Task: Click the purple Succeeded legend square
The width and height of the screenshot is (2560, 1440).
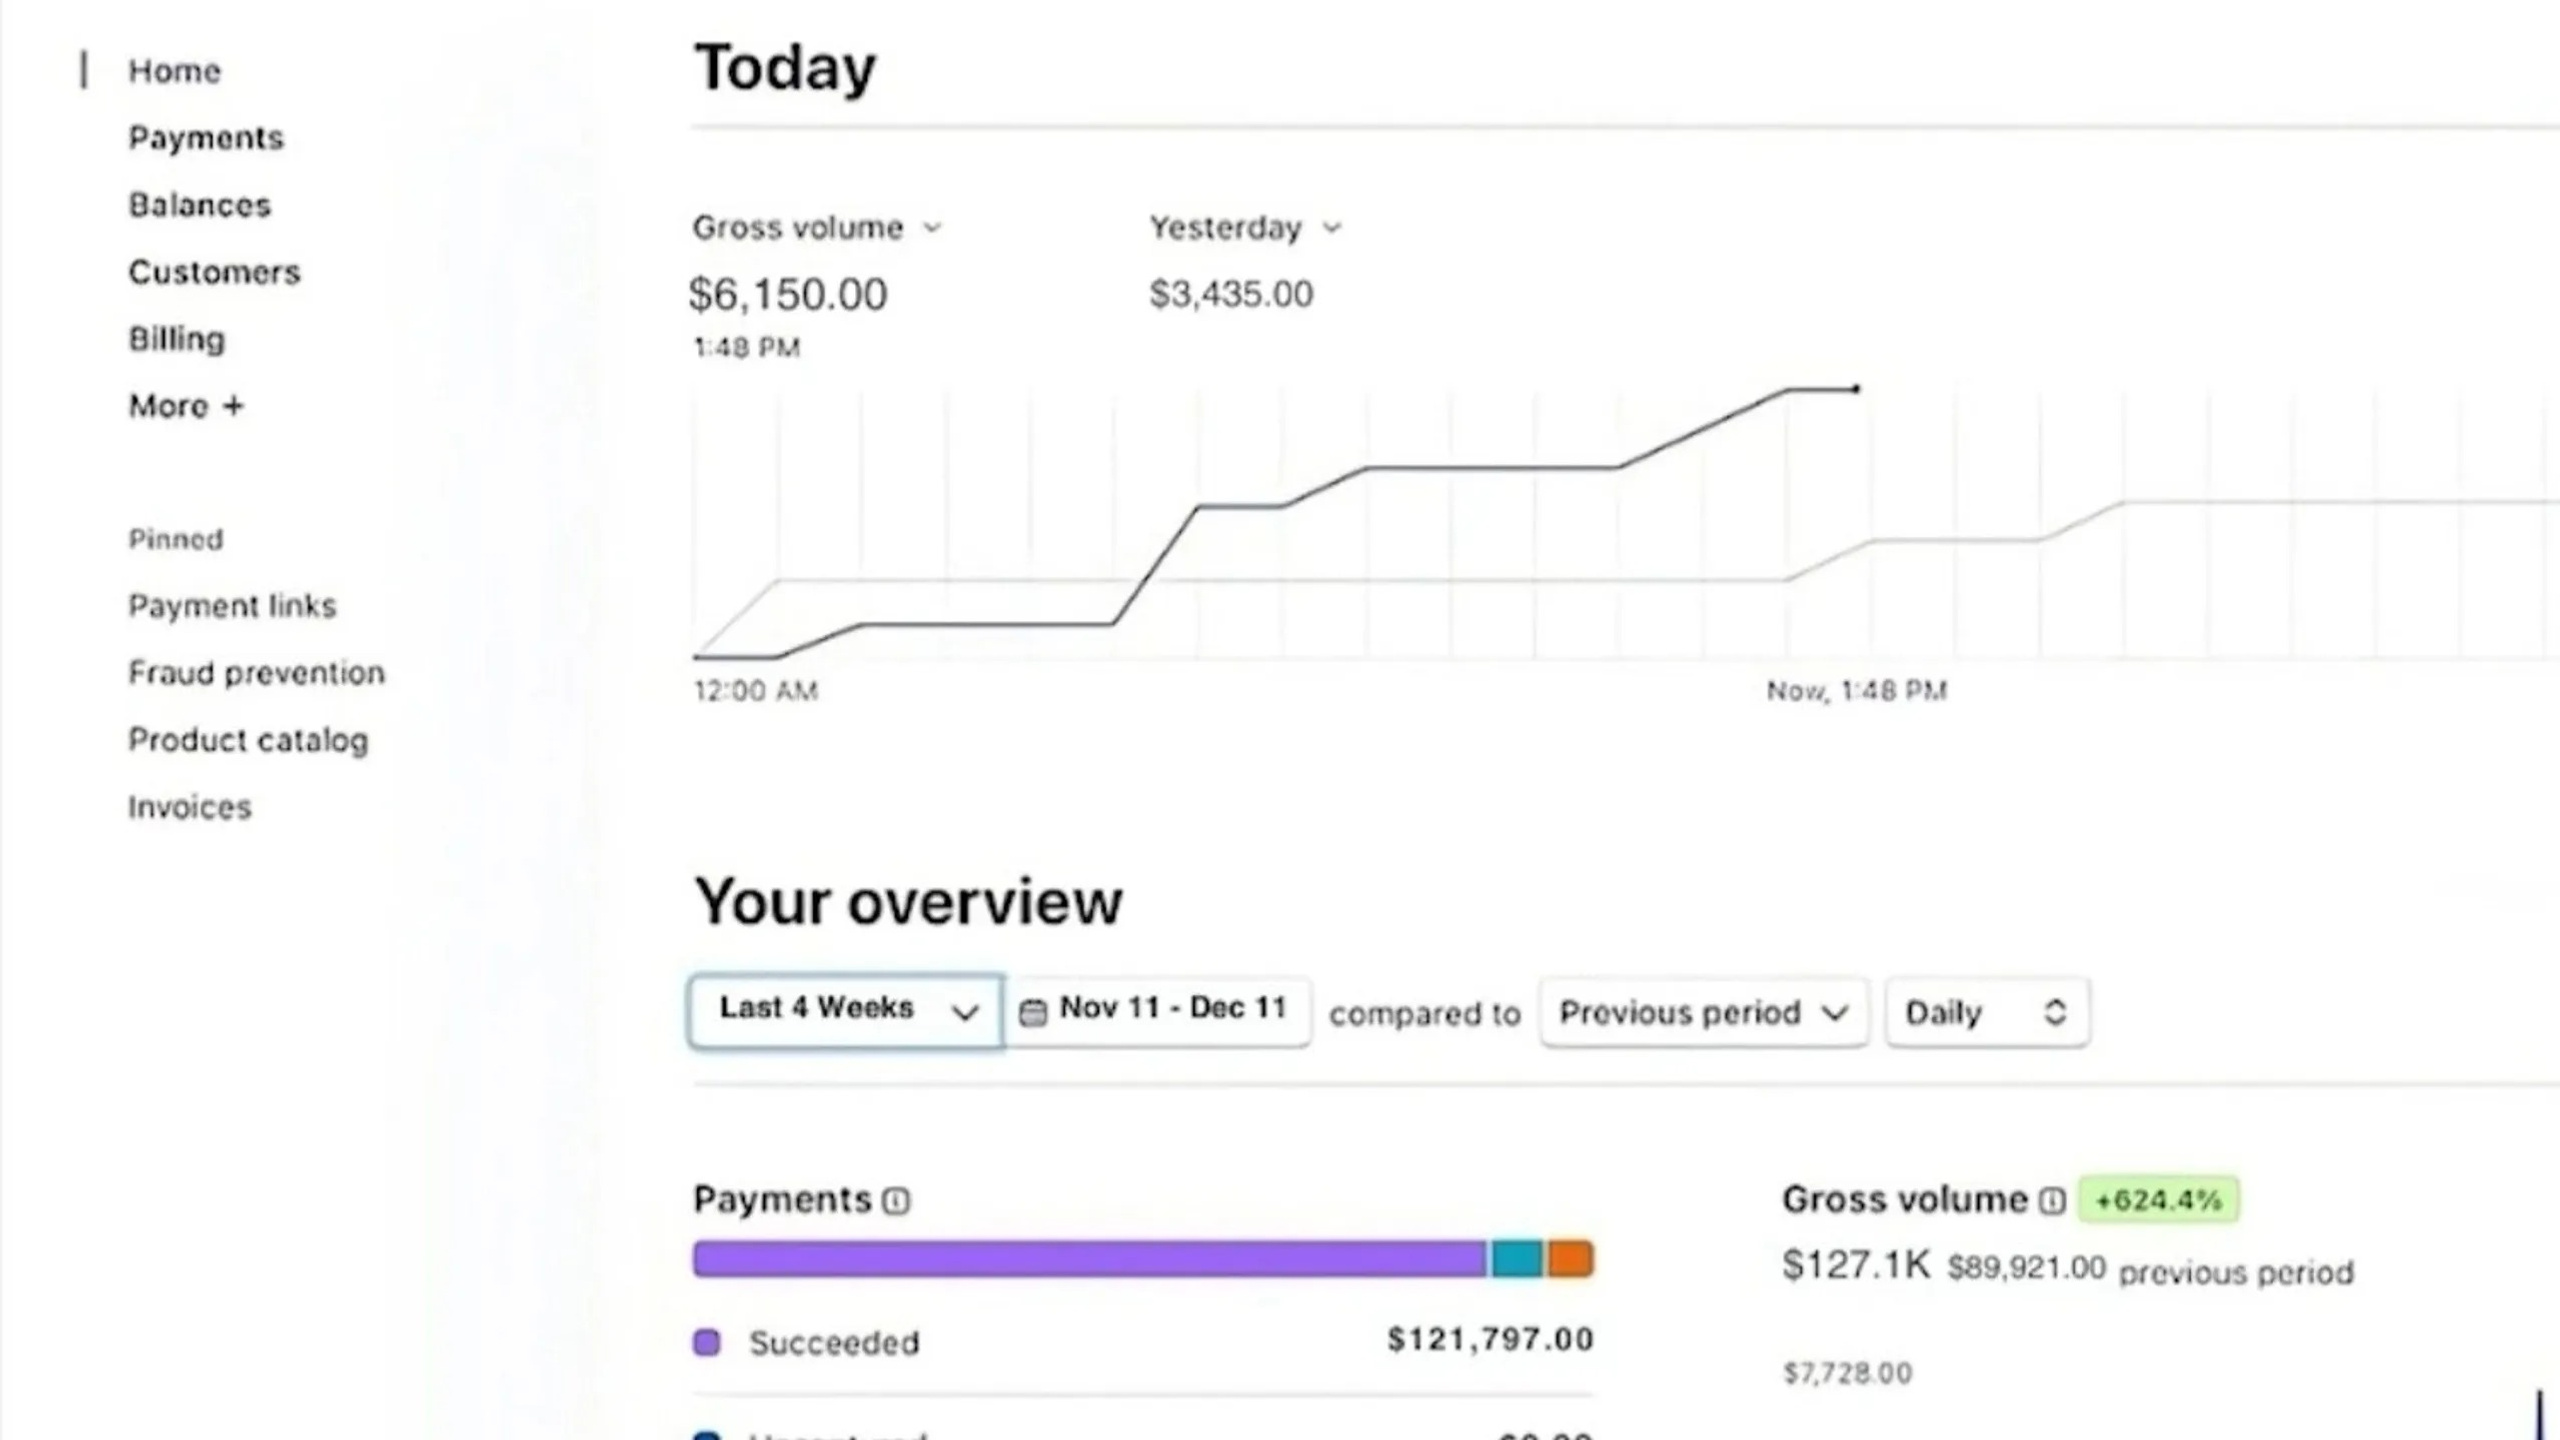Action: coord(706,1342)
